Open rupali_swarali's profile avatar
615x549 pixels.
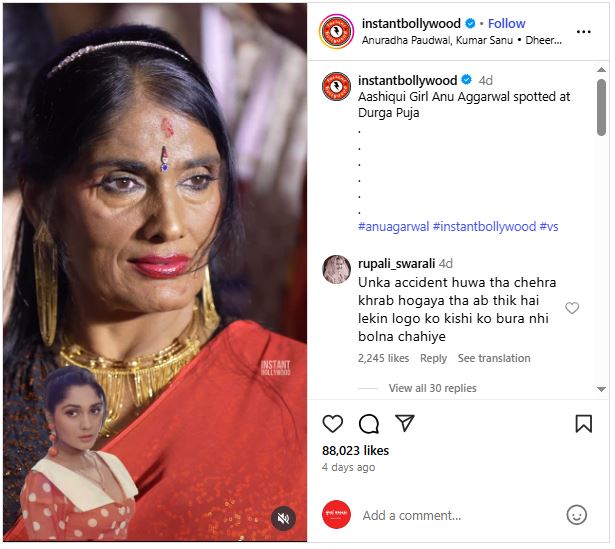tap(336, 269)
